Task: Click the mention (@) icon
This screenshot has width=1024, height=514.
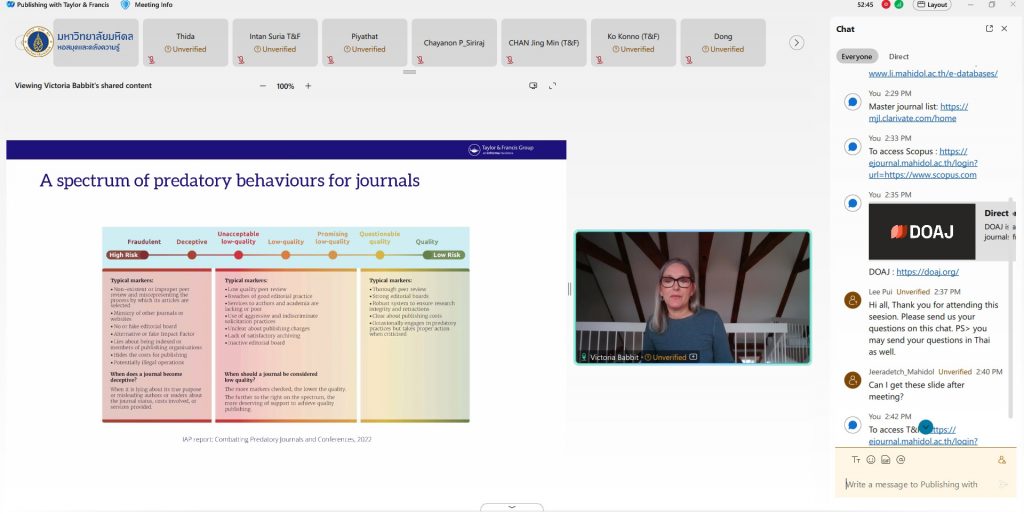Action: pyautogui.click(x=901, y=460)
